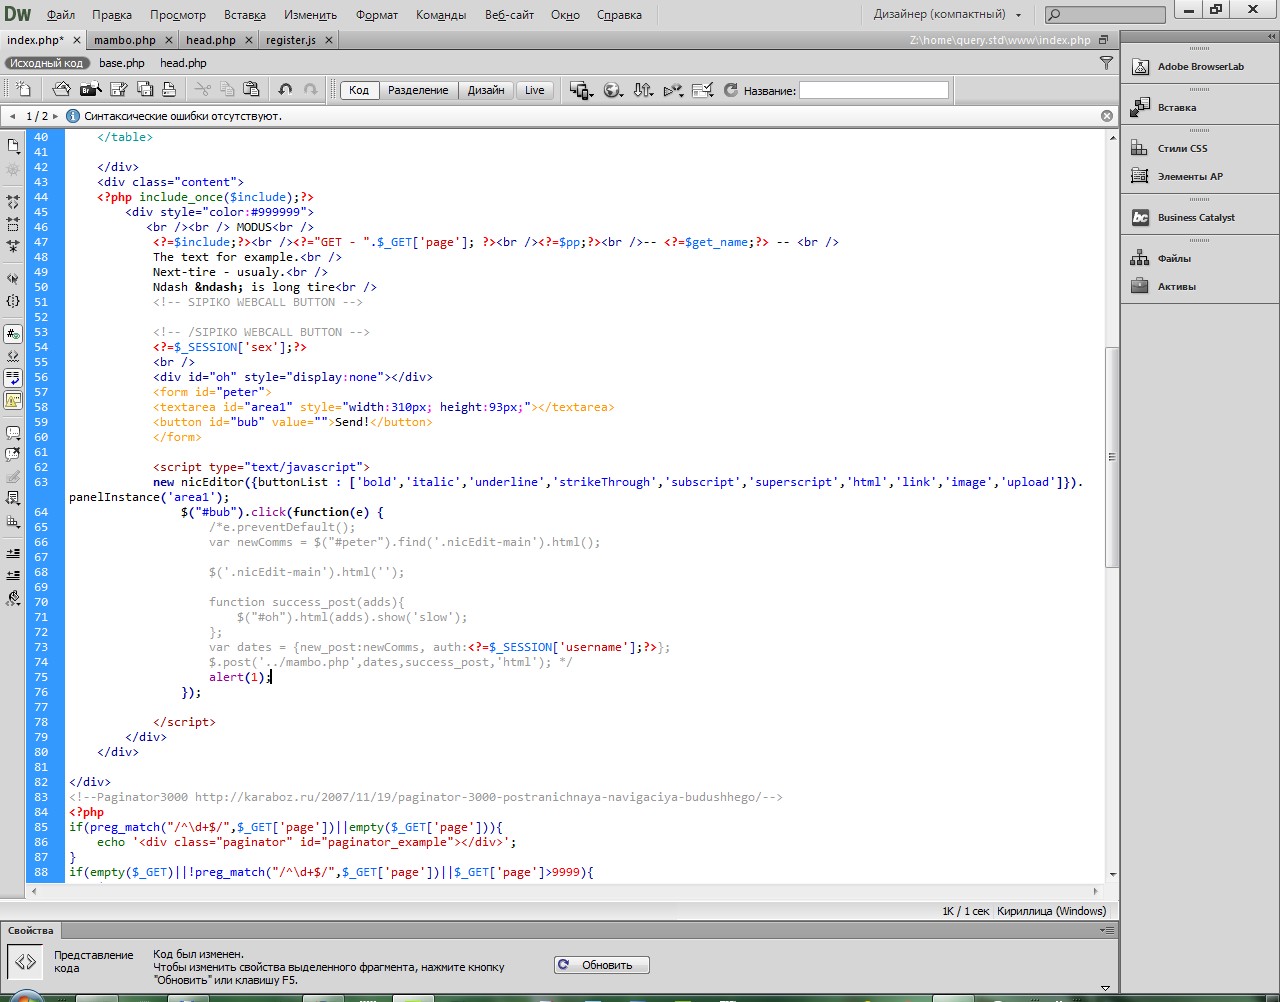Open the File management arrows dropdown
Screen dimensions: 1280x1002
644,90
